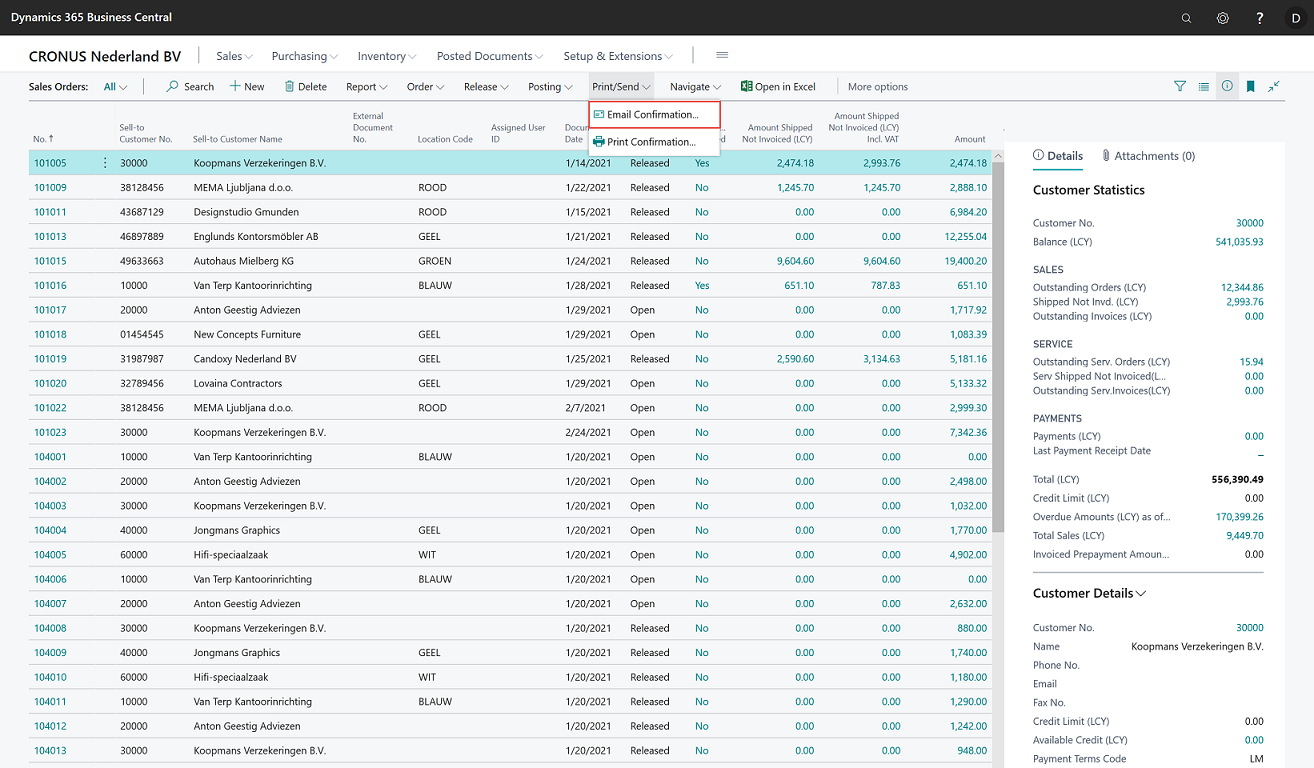Click Customer No. 30000 in Customer Statistics
This screenshot has width=1314, height=768.
[1249, 223]
